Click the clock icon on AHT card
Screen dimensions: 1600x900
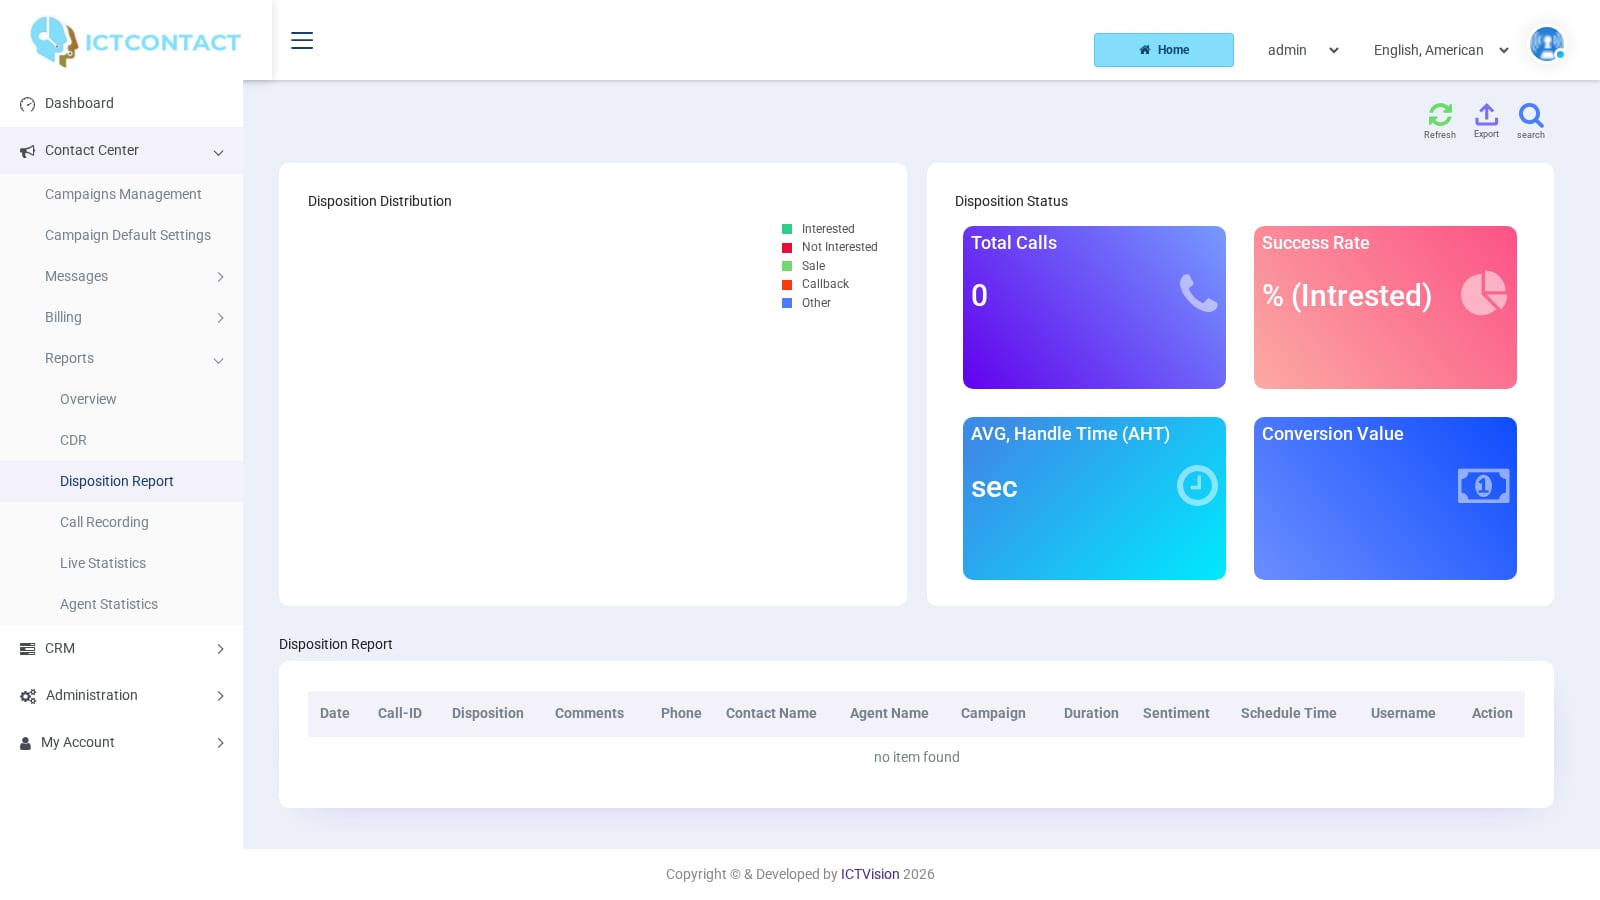(1197, 485)
